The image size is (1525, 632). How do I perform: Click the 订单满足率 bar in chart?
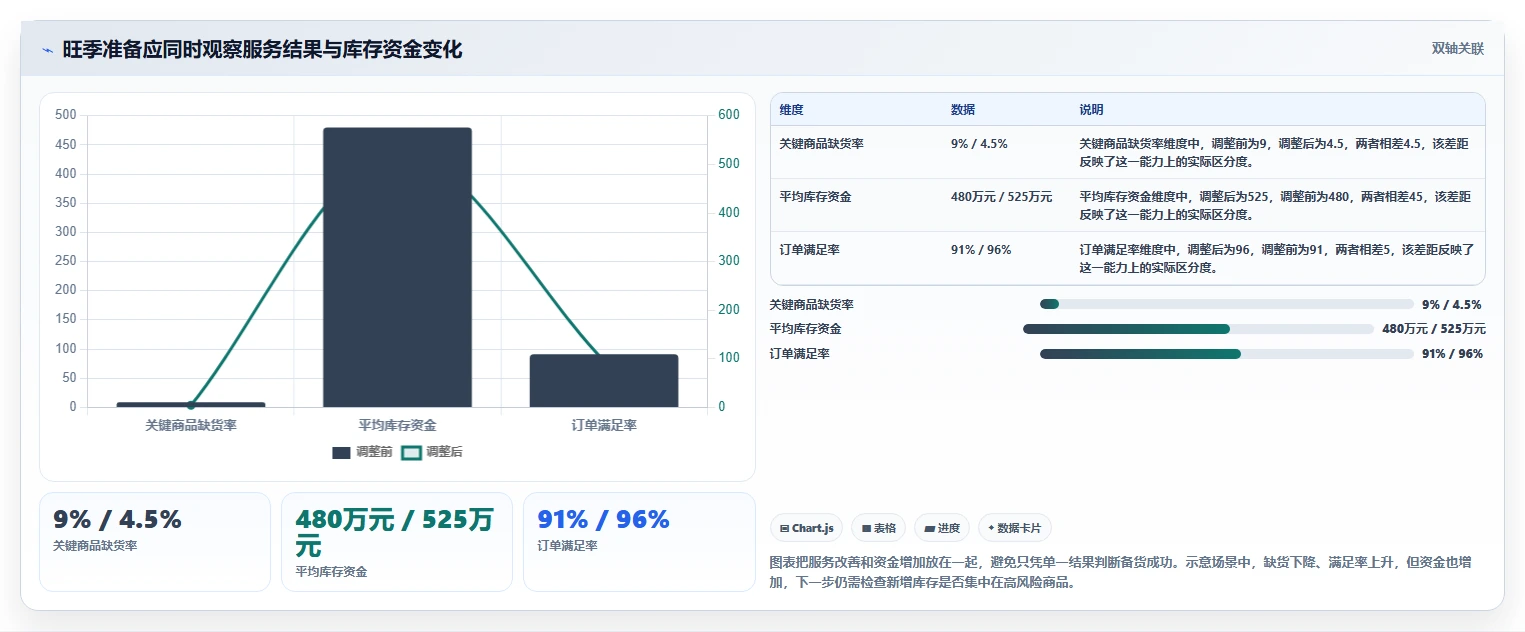coord(604,381)
